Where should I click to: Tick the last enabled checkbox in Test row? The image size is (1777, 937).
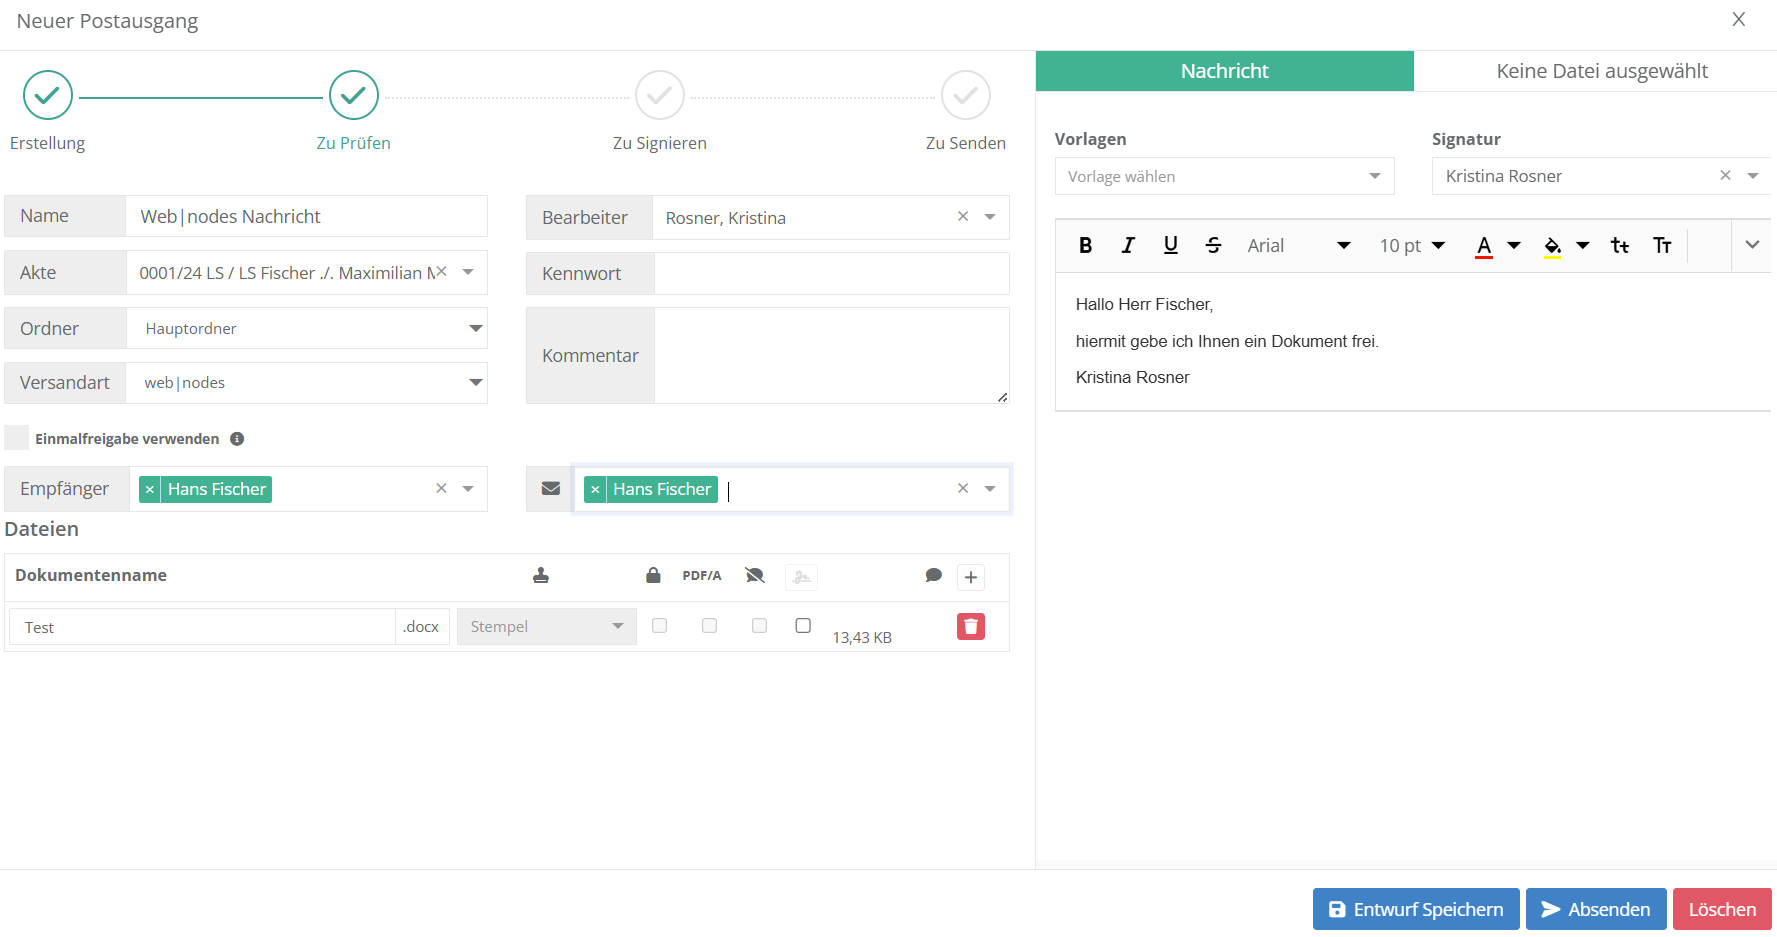tap(803, 626)
